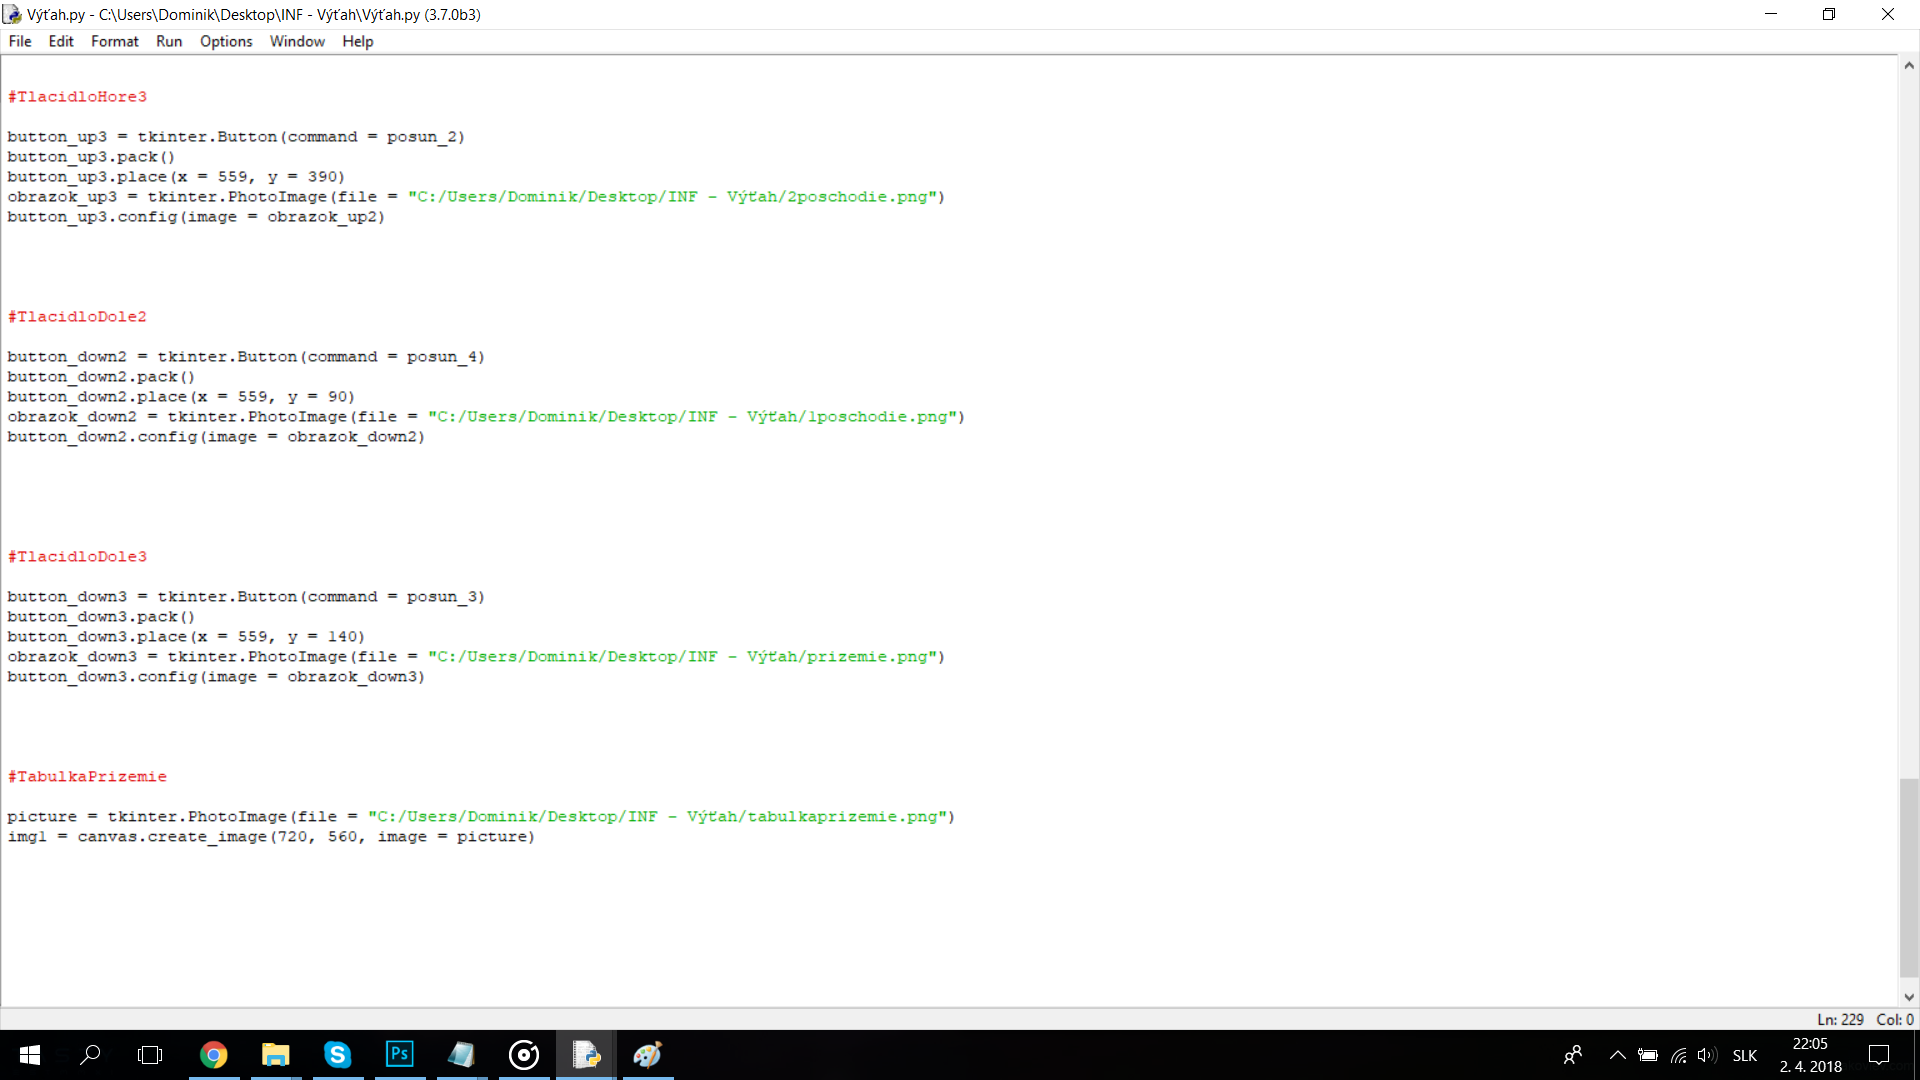Click the volume speaker tray icon

[1707, 1055]
